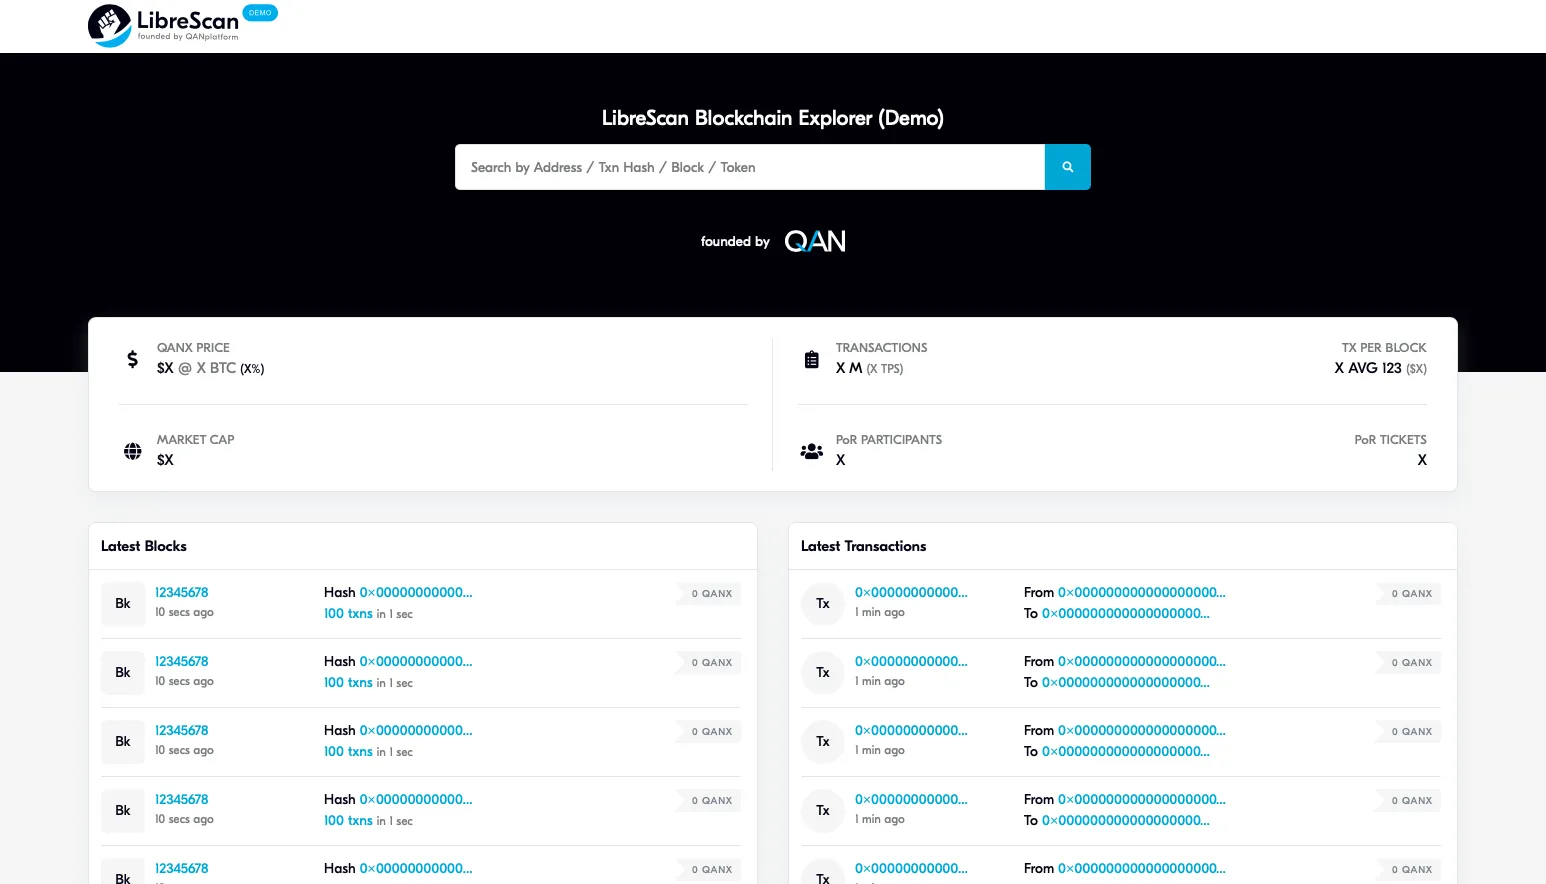The height and width of the screenshot is (884, 1546).
Task: Click Bk icon of first block row
Action: point(123,603)
